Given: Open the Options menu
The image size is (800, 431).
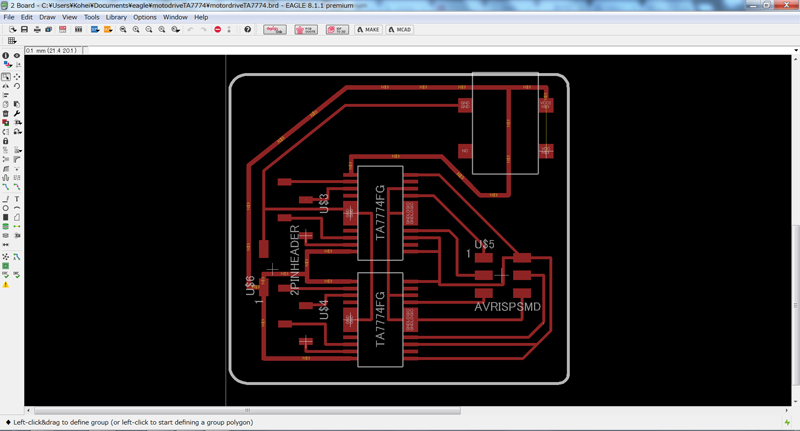Looking at the screenshot, I should click(145, 17).
